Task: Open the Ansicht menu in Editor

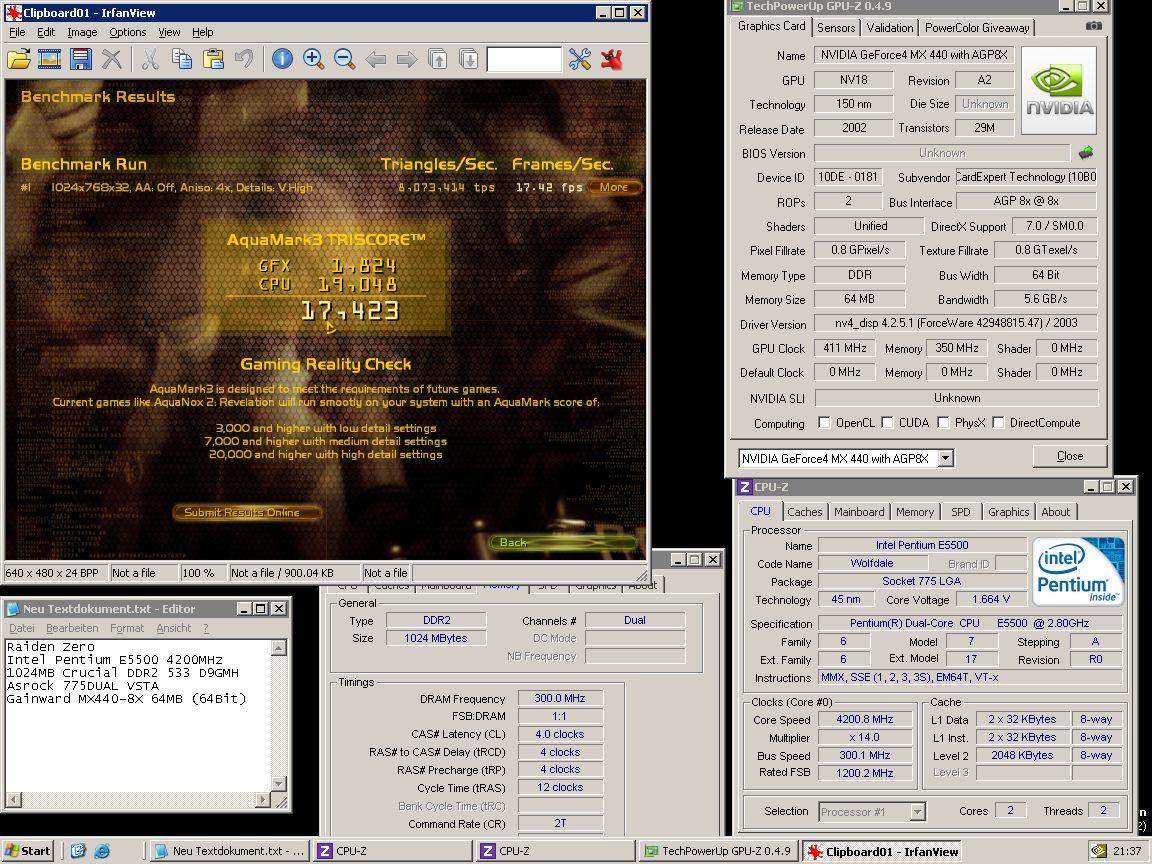Action: coord(173,628)
